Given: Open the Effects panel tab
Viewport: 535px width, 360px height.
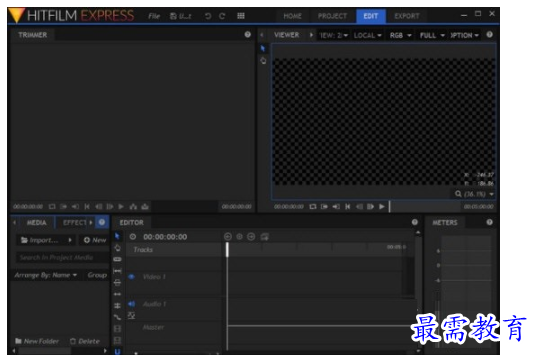Looking at the screenshot, I should click(75, 222).
